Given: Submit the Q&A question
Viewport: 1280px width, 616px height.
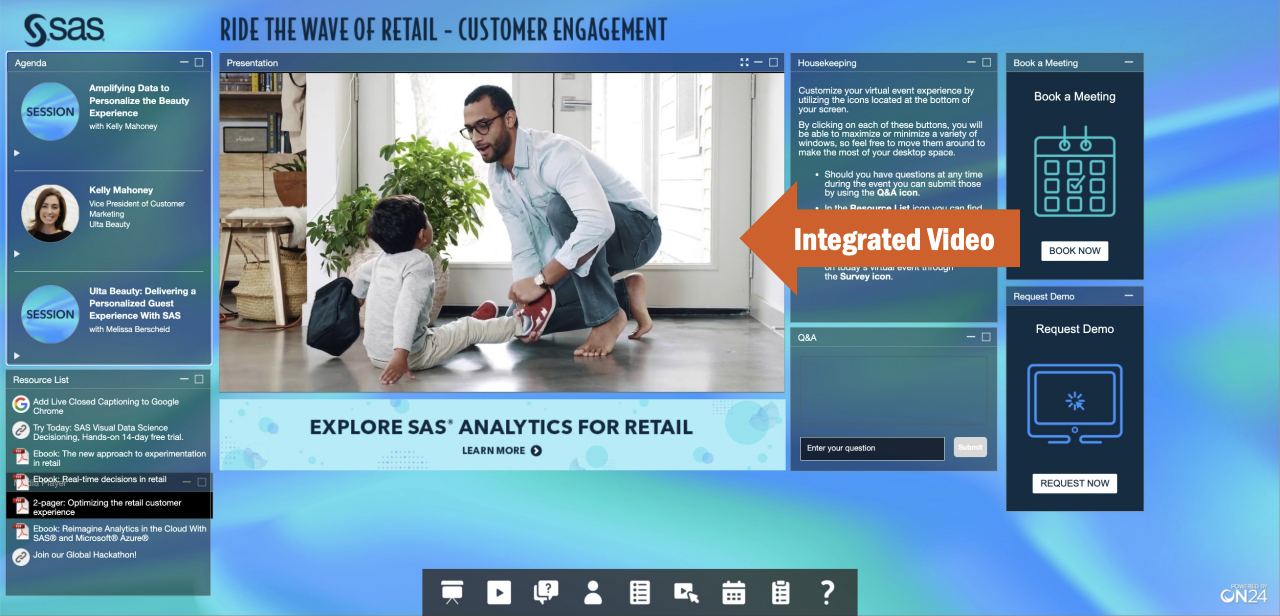Looking at the screenshot, I should pos(970,448).
